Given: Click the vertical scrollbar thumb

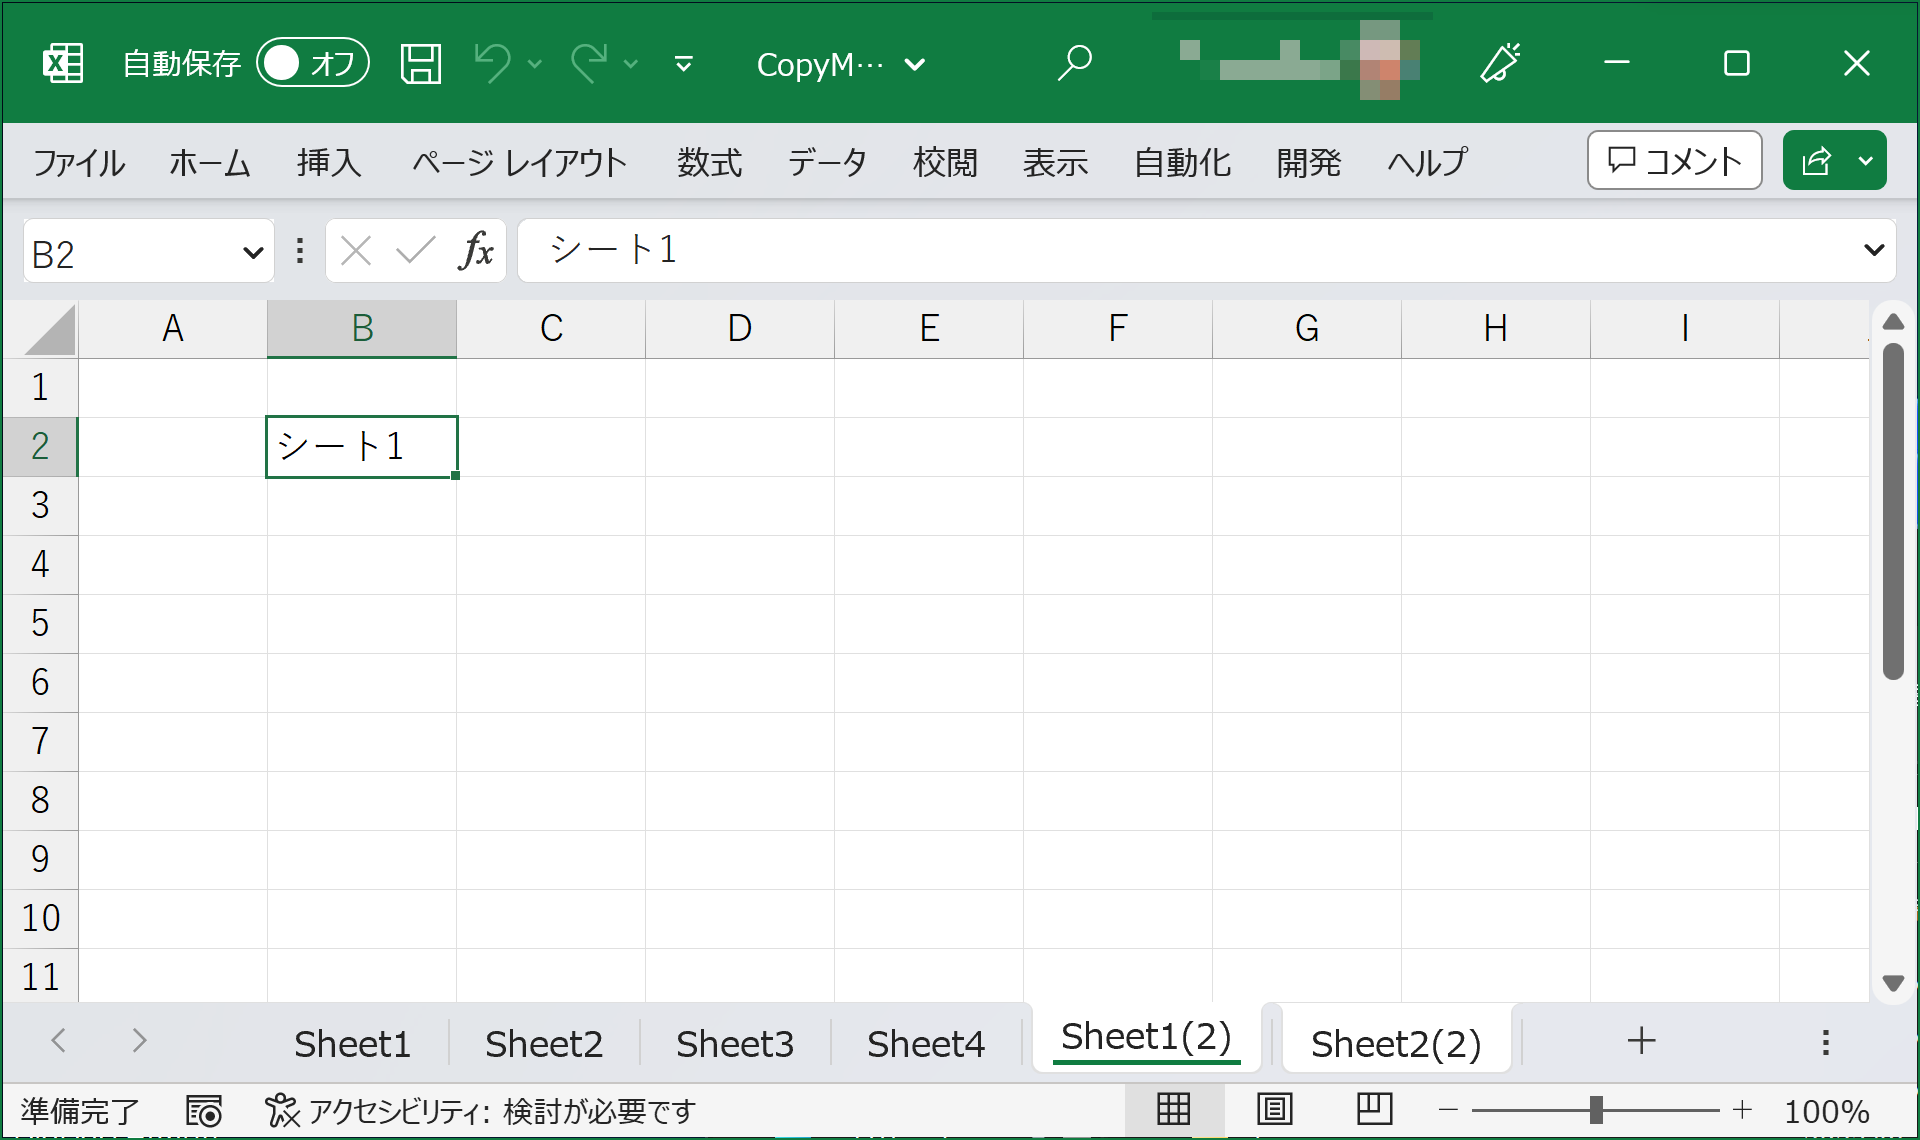Looking at the screenshot, I should pyautogui.click(x=1893, y=511).
